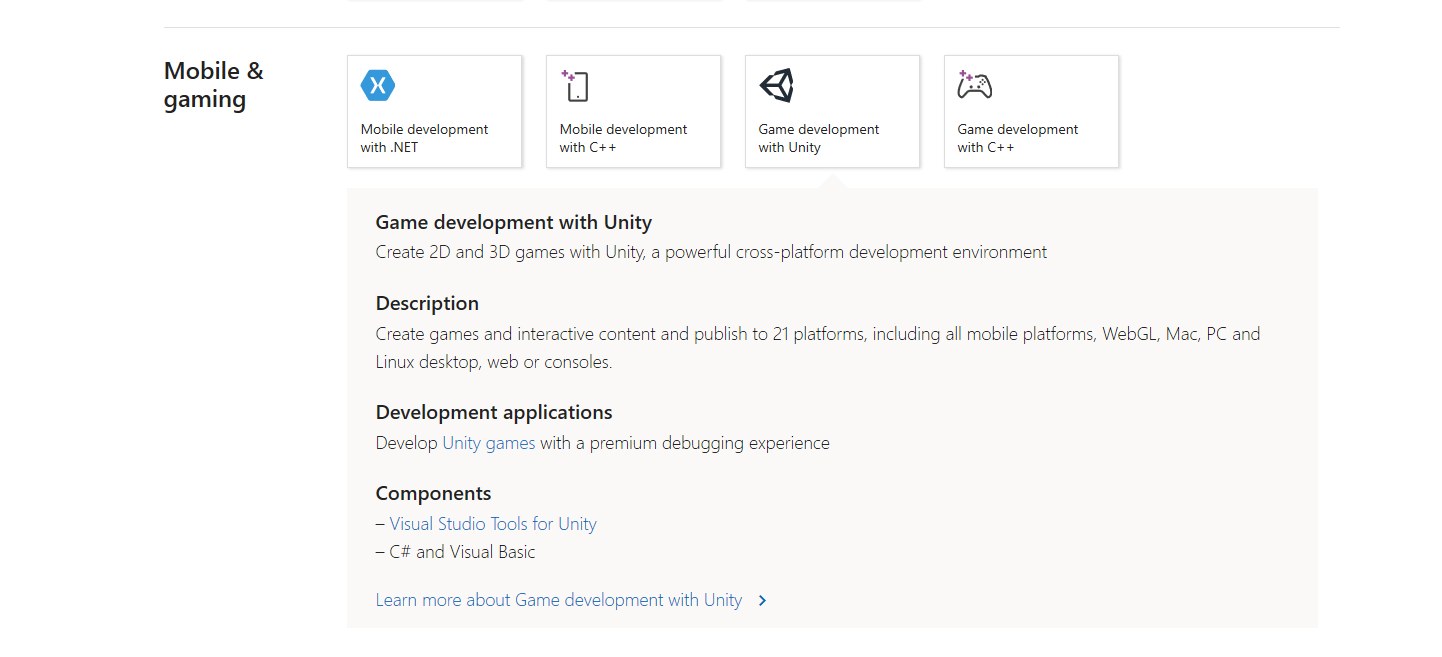Click the Xamarin hexagon X icon
Viewport: 1442px width, 657px height.
tap(378, 86)
